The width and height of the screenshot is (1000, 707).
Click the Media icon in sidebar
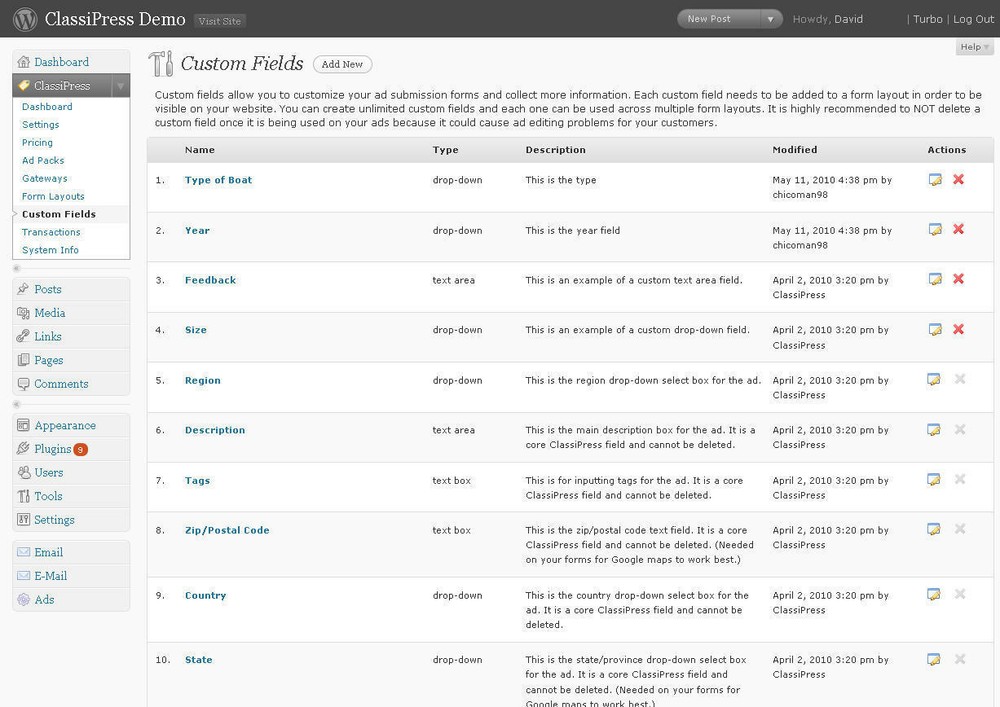pos(24,312)
